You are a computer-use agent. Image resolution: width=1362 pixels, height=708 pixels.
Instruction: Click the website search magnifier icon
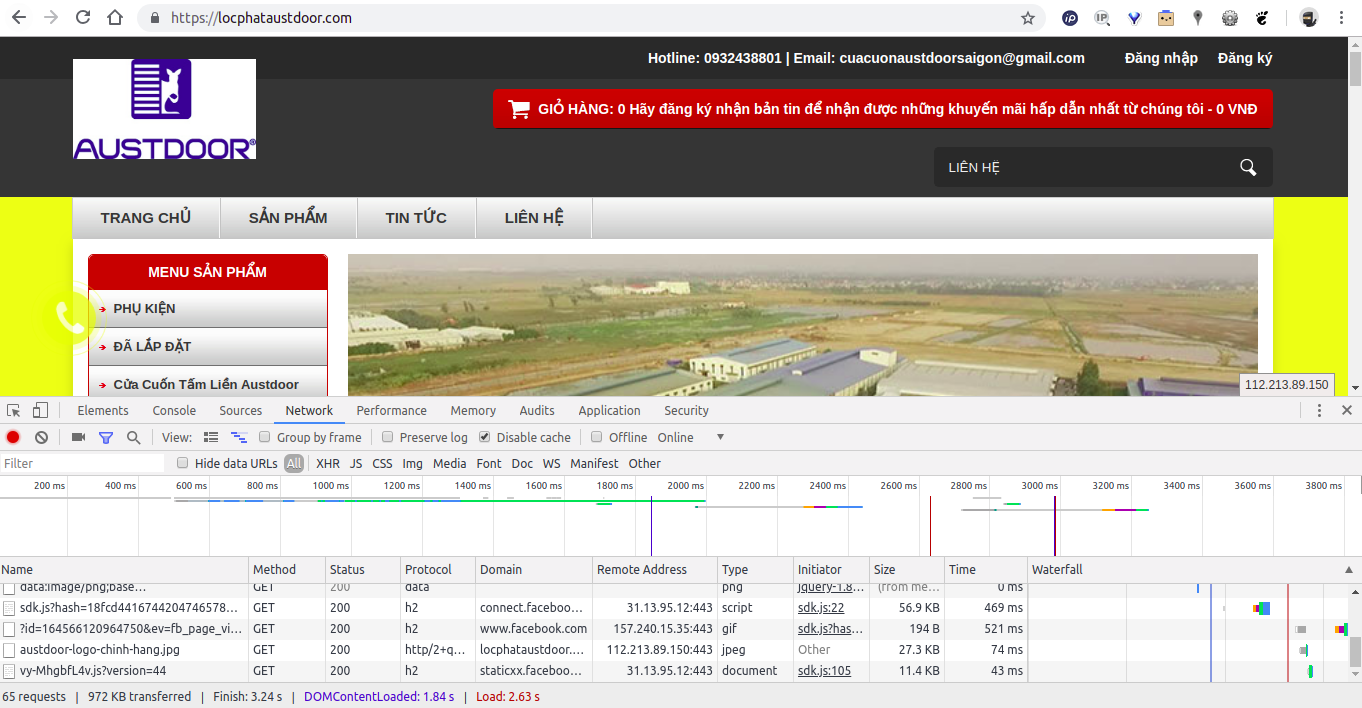[1248, 167]
